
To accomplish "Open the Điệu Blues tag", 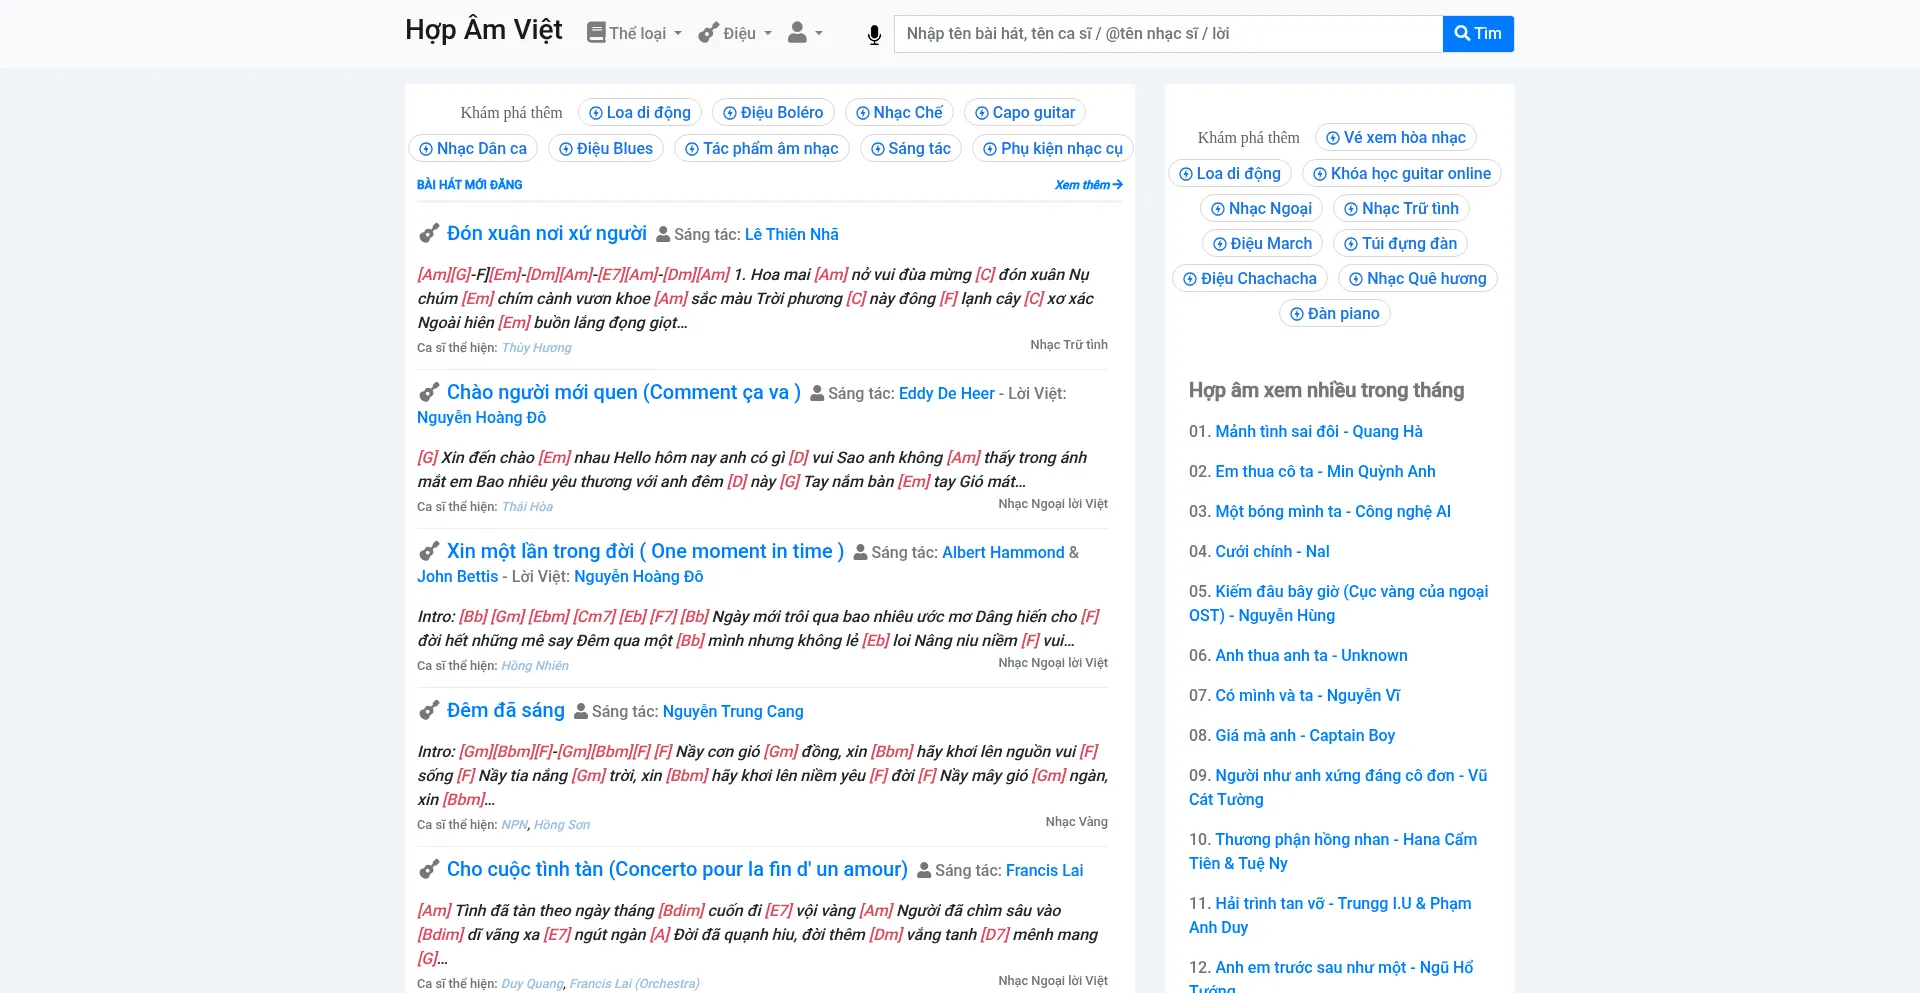I will pyautogui.click(x=606, y=149).
